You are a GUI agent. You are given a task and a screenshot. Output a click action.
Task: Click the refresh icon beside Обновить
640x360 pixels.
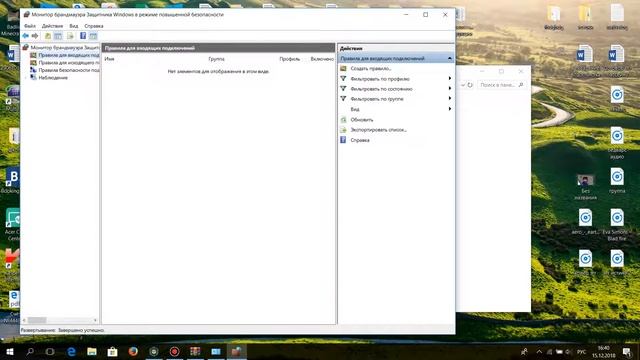click(x=343, y=120)
